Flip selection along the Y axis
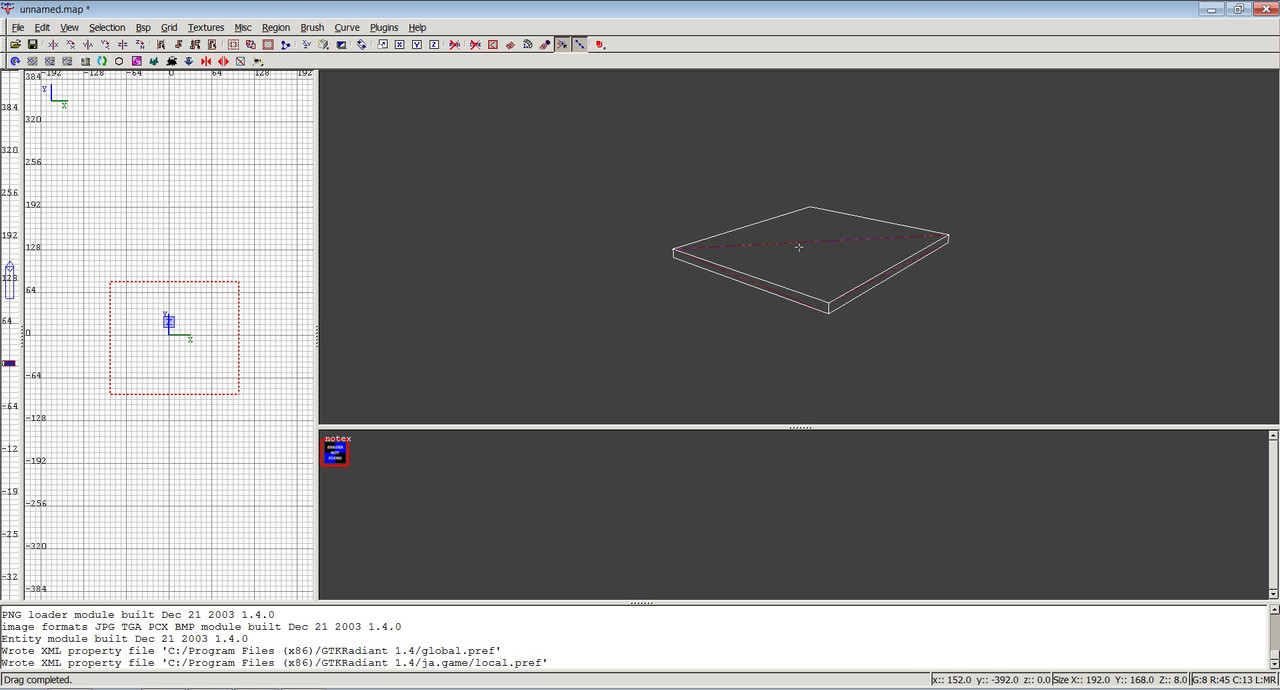This screenshot has height=690, width=1280. pos(88,45)
